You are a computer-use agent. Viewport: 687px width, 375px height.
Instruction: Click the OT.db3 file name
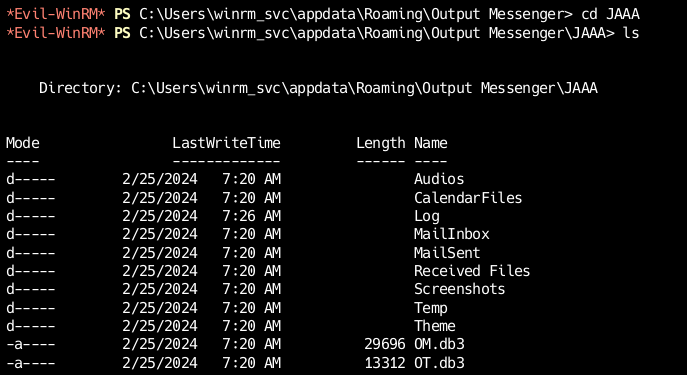[439, 363]
